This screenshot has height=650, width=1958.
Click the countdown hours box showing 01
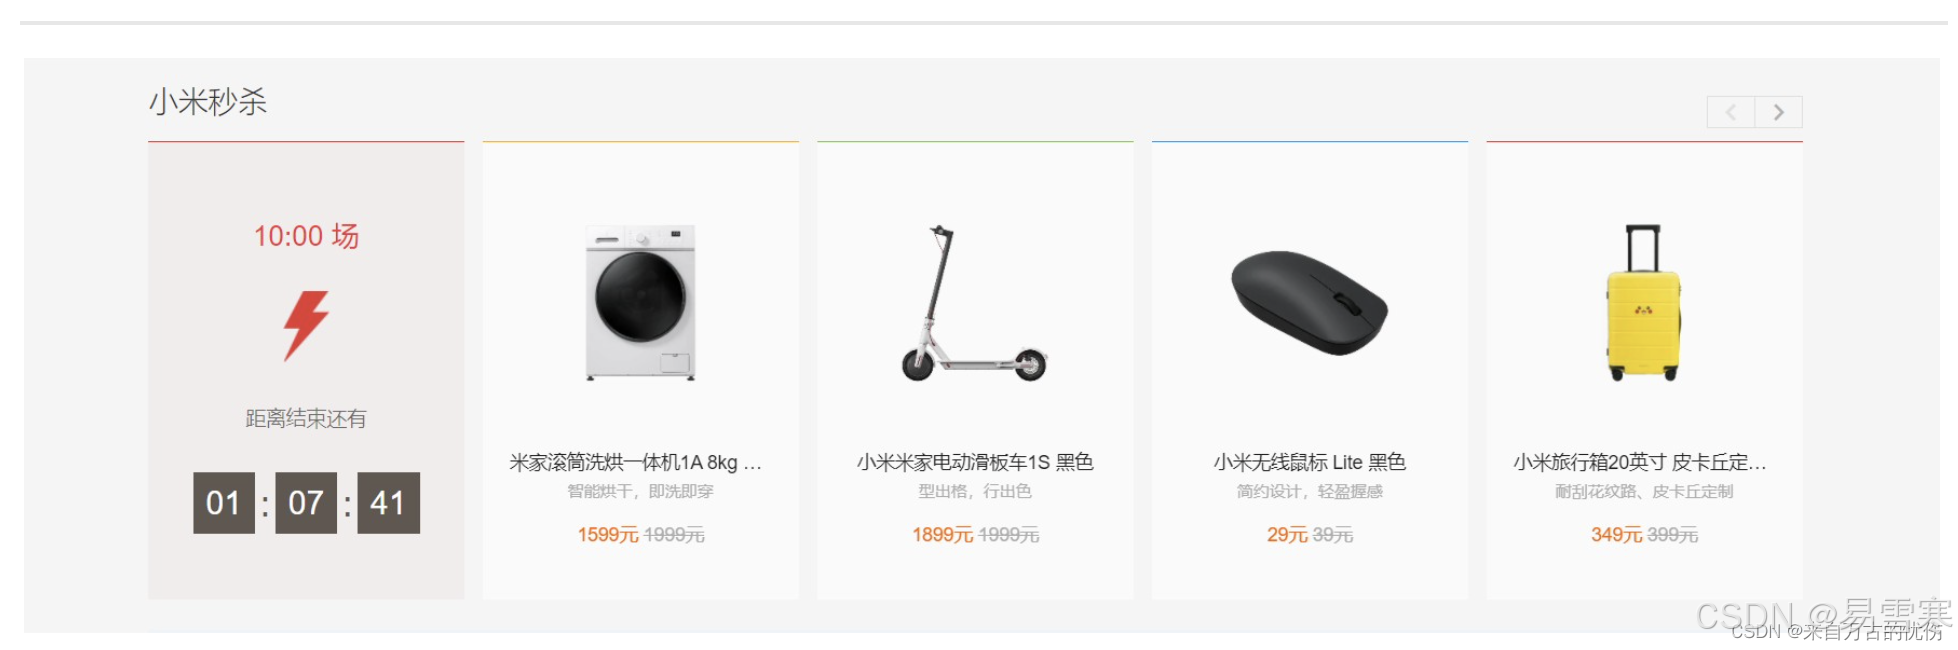[224, 503]
